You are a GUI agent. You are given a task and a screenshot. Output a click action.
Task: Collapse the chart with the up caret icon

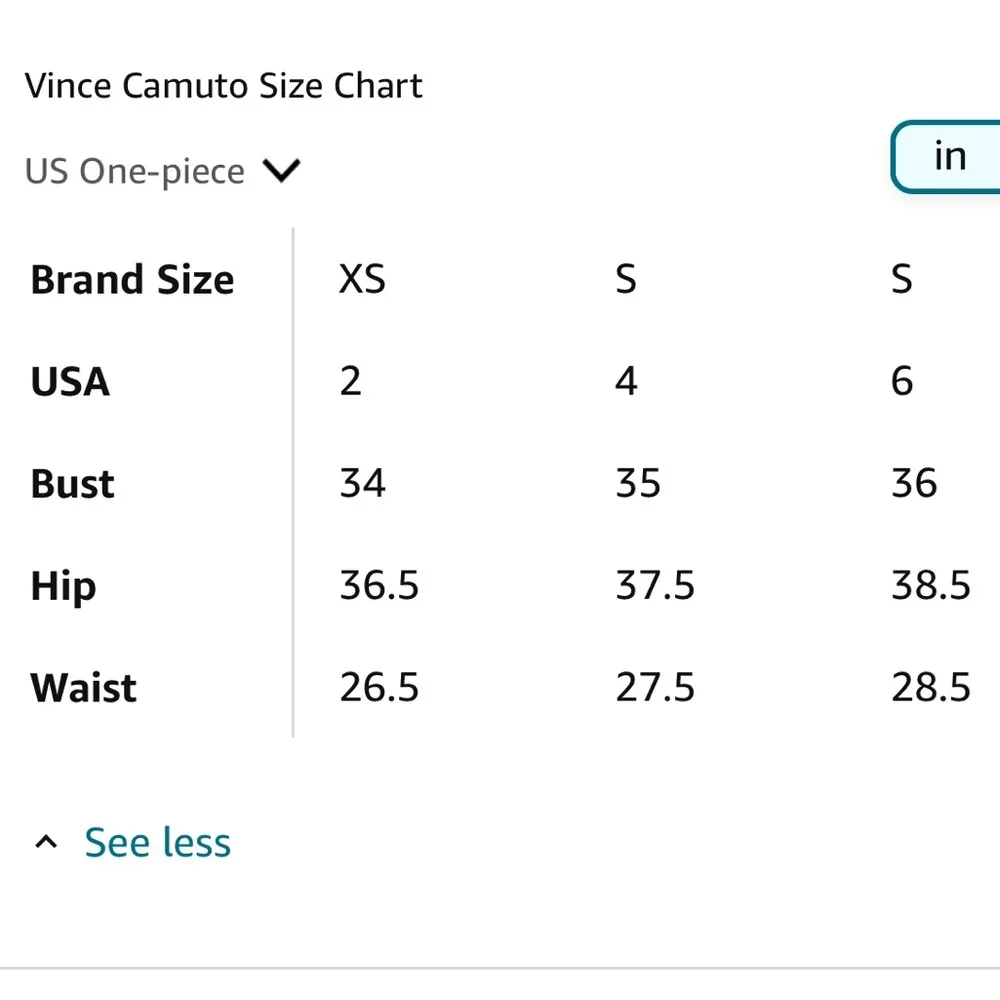(46, 843)
